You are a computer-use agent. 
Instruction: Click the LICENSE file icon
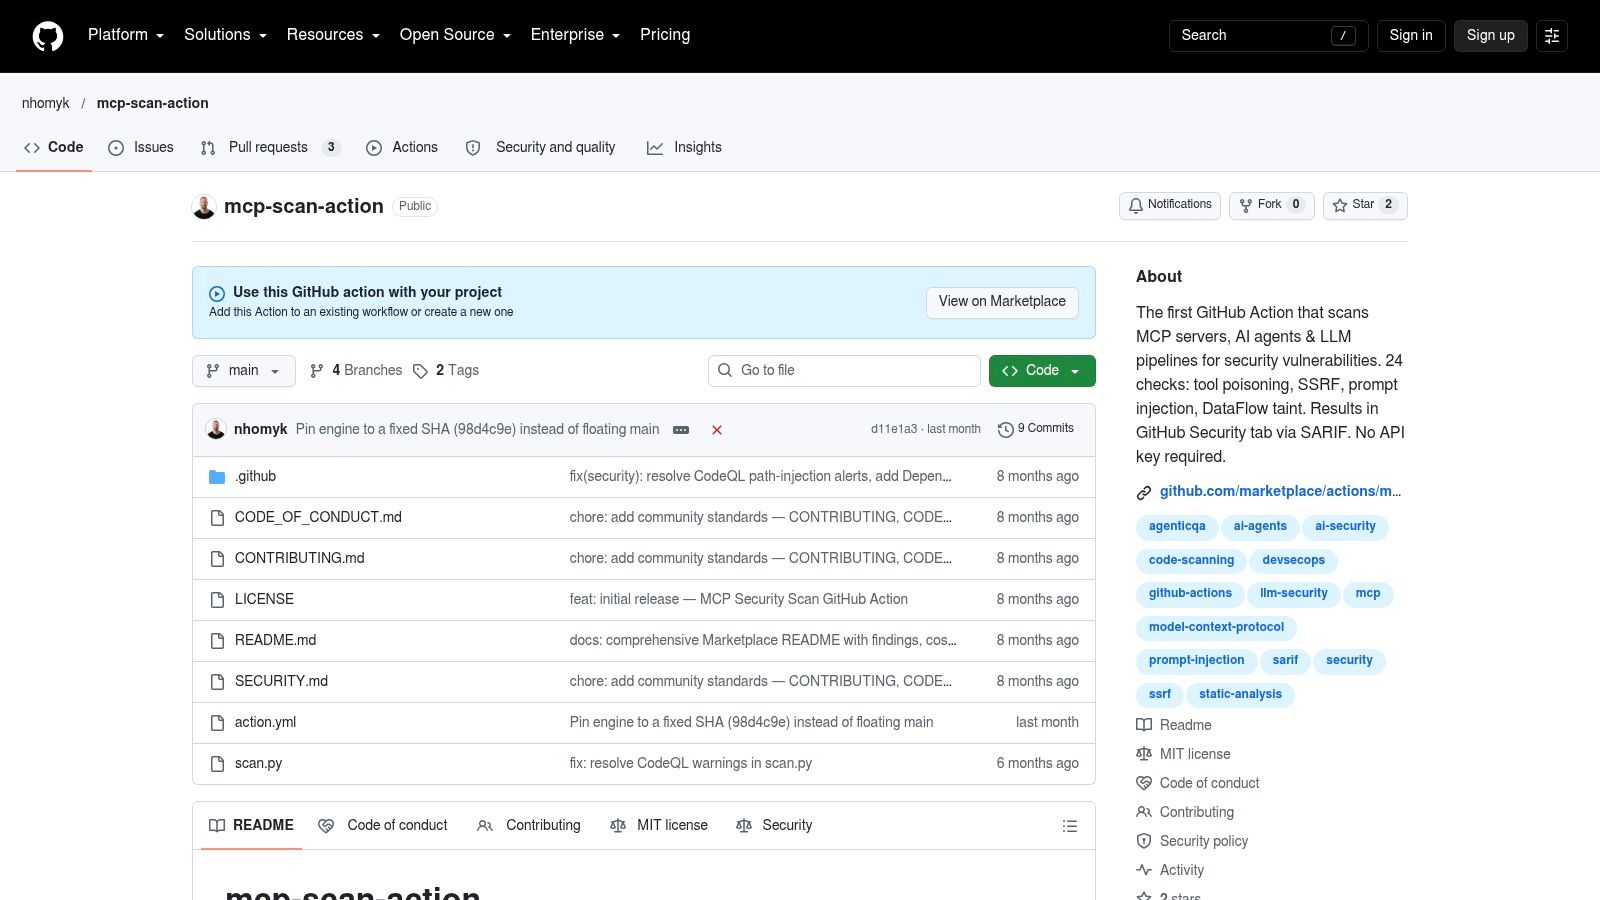[x=217, y=600]
